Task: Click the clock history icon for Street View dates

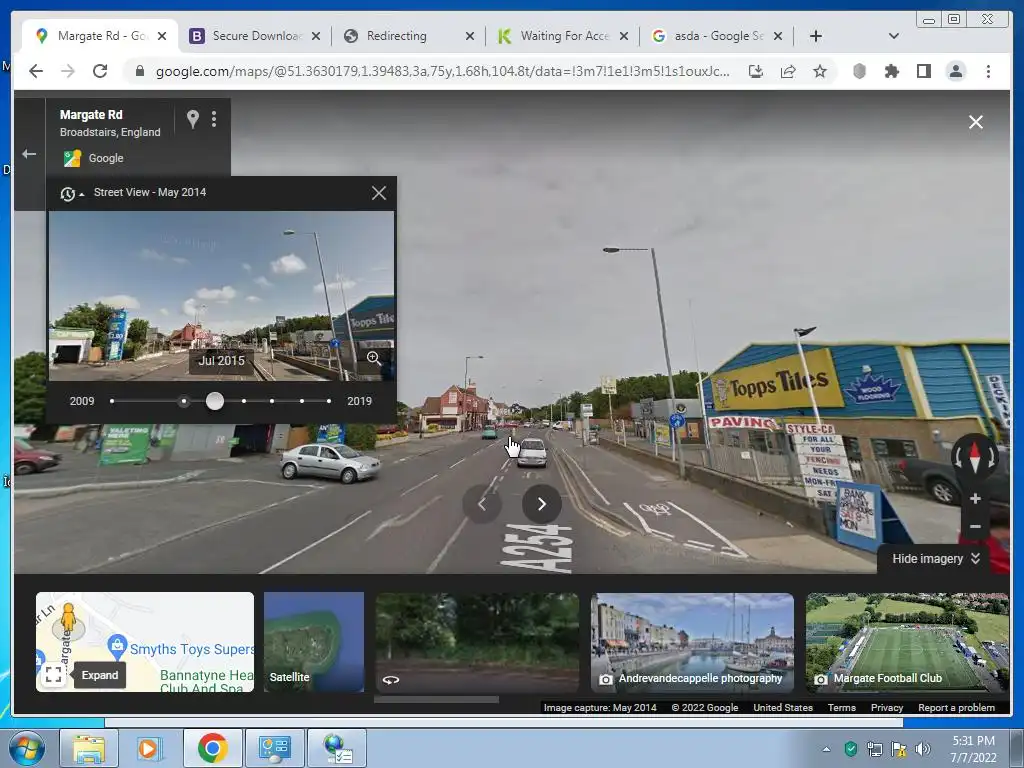Action: pyautogui.click(x=68, y=194)
